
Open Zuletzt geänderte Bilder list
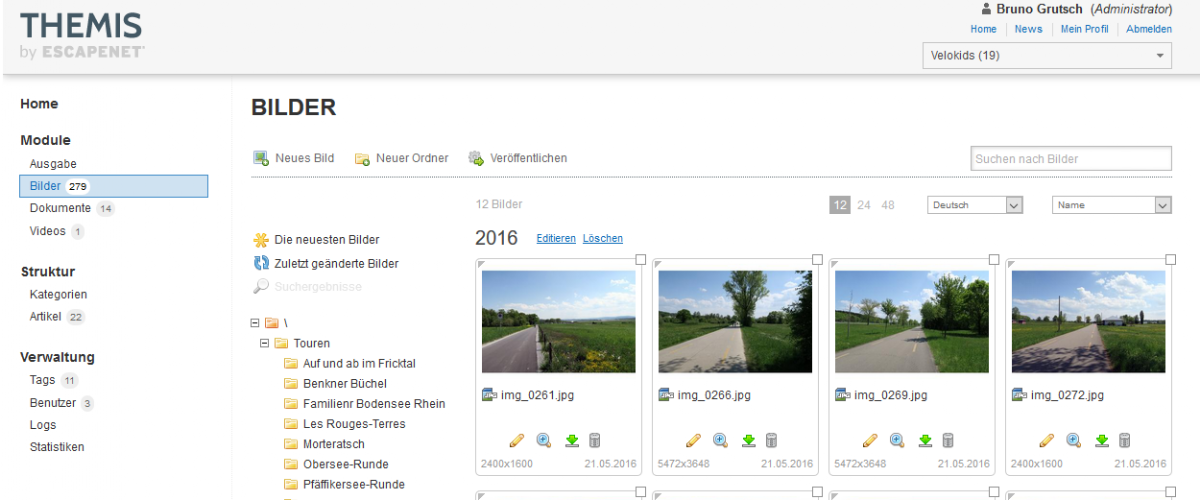tap(336, 264)
